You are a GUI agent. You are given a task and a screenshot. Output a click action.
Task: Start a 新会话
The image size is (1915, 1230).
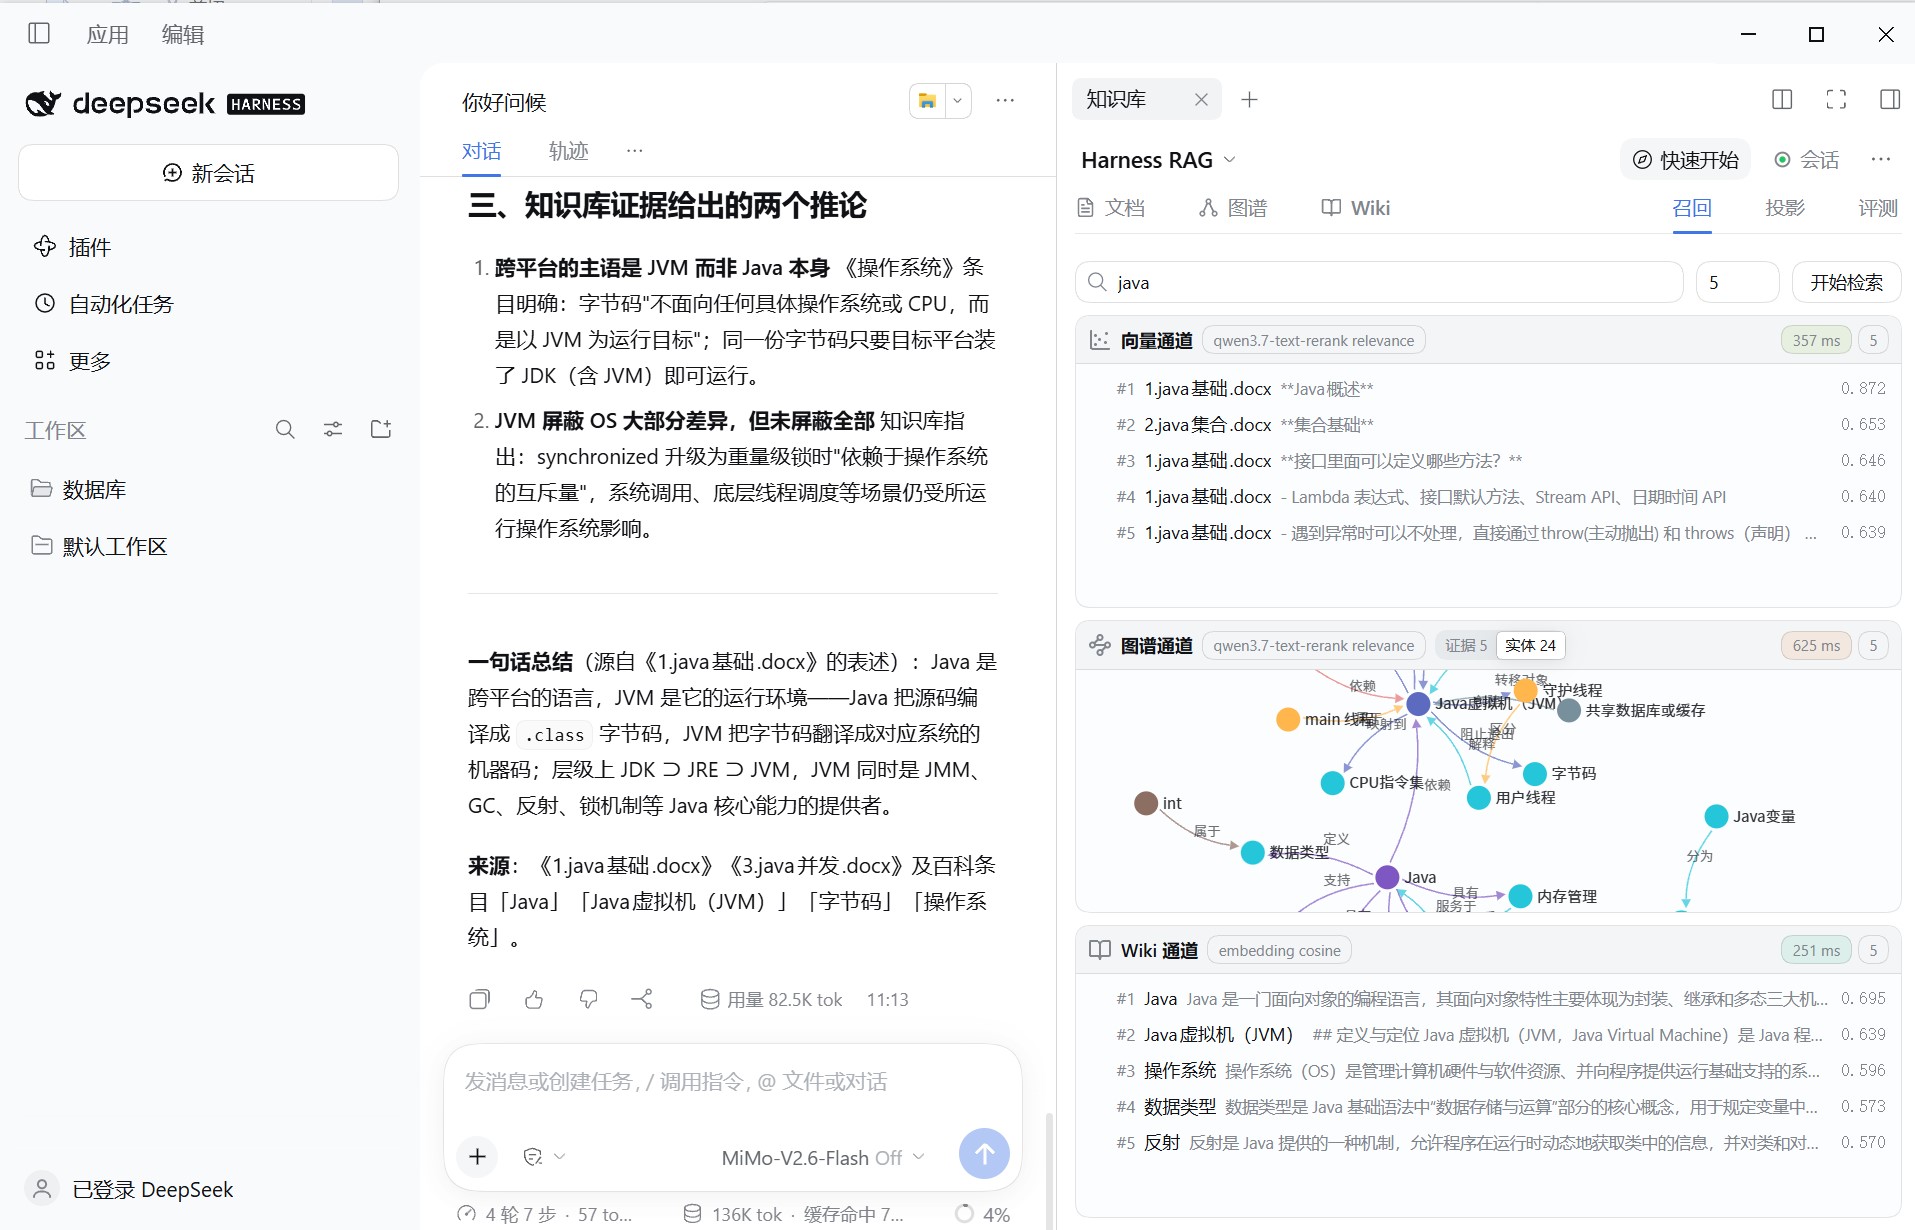tap(208, 173)
